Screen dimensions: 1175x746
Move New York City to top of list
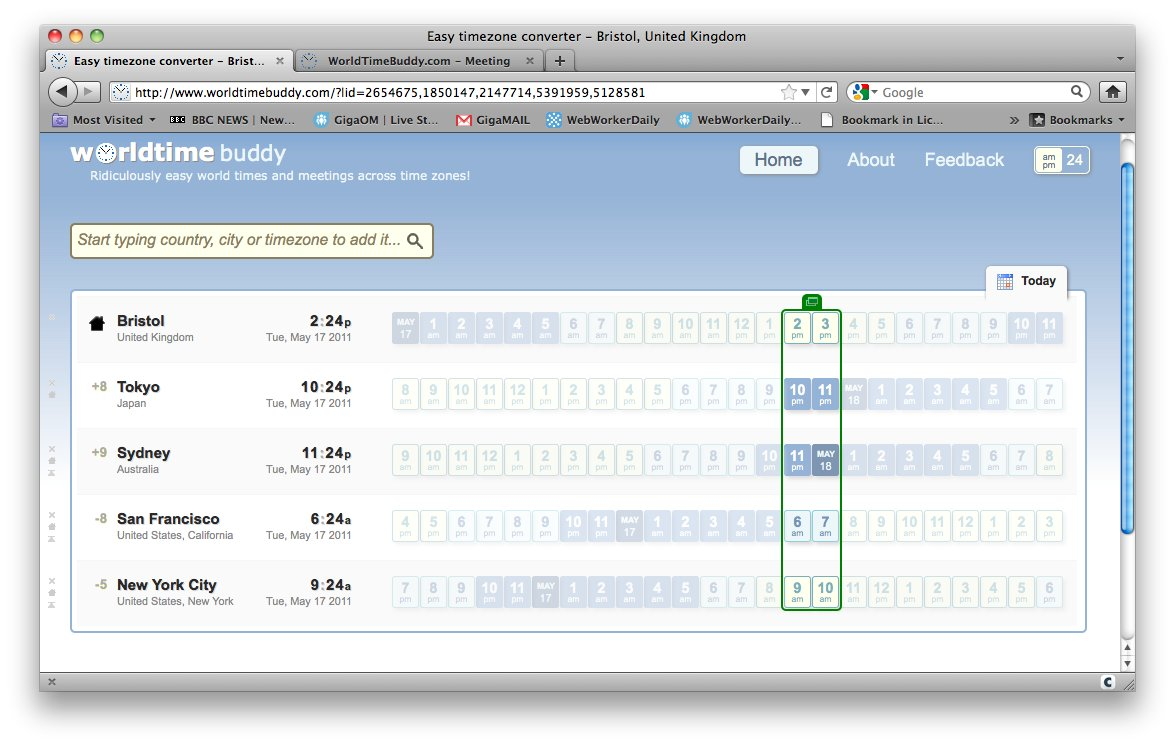pyautogui.click(x=52, y=604)
